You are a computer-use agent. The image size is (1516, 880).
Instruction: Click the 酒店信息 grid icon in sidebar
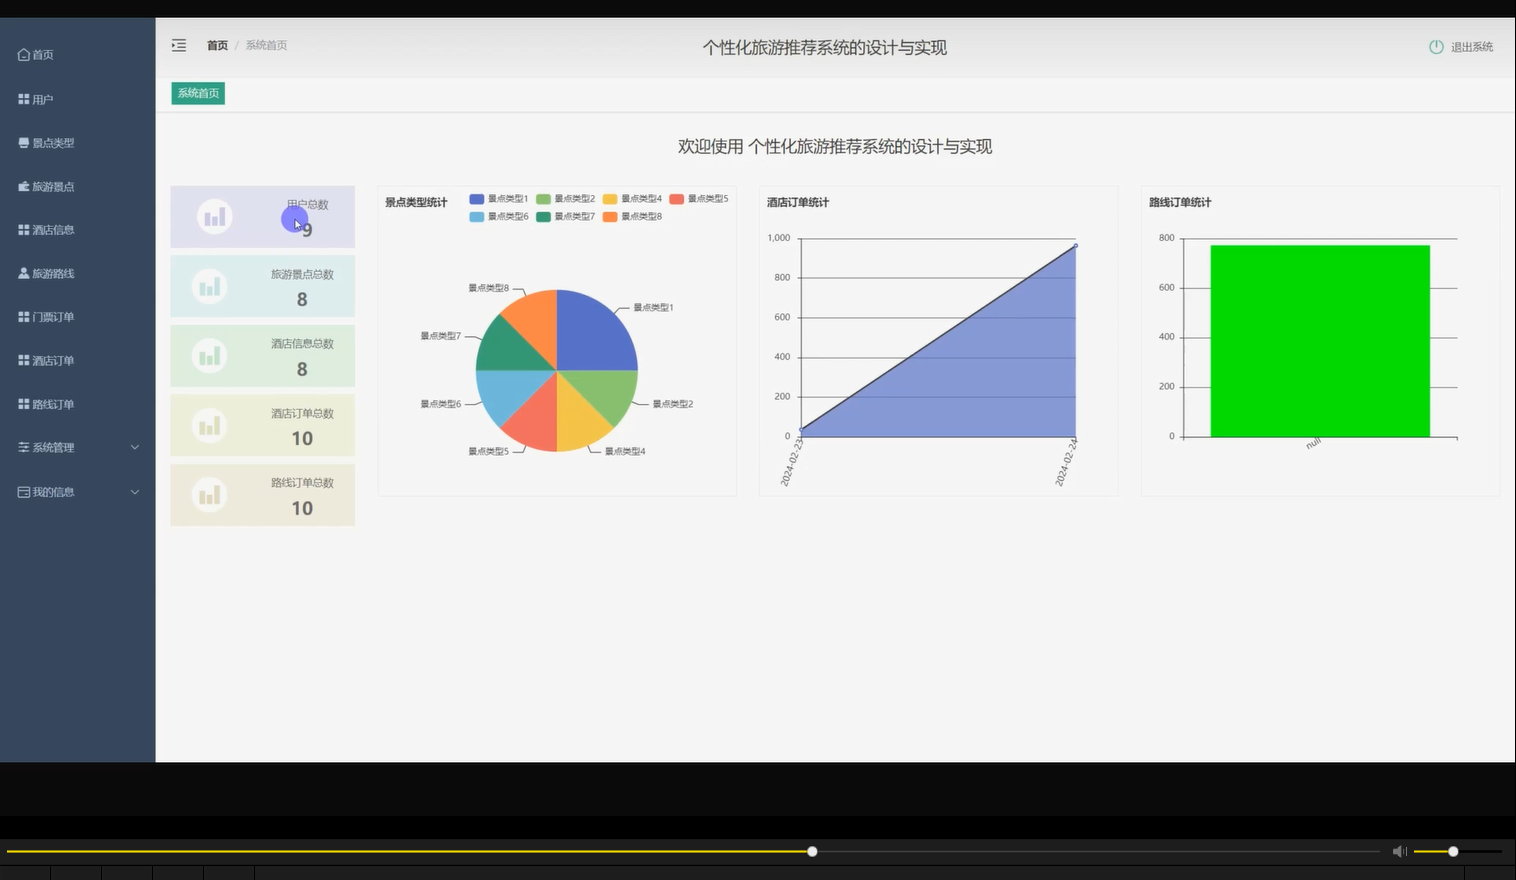pyautogui.click(x=24, y=230)
